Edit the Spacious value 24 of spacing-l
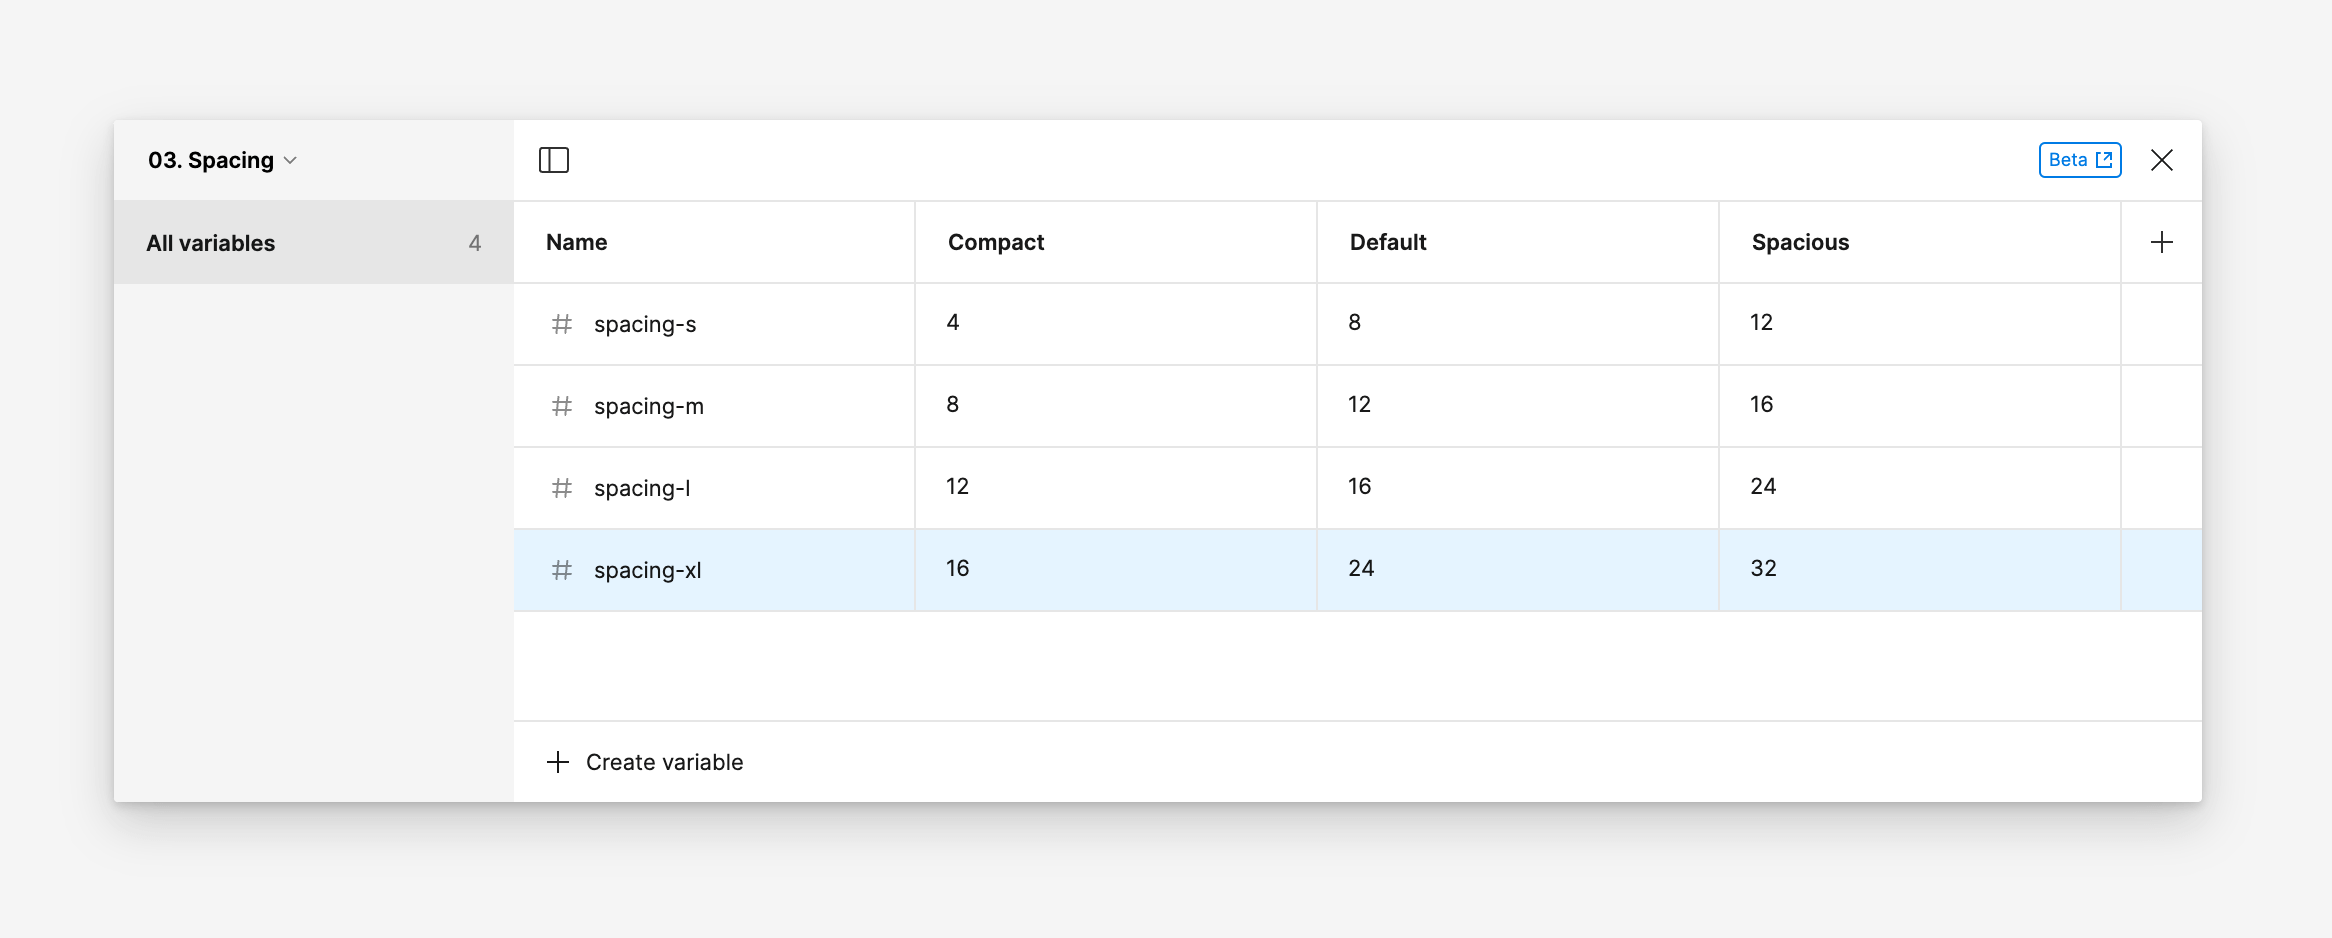 click(x=1920, y=488)
